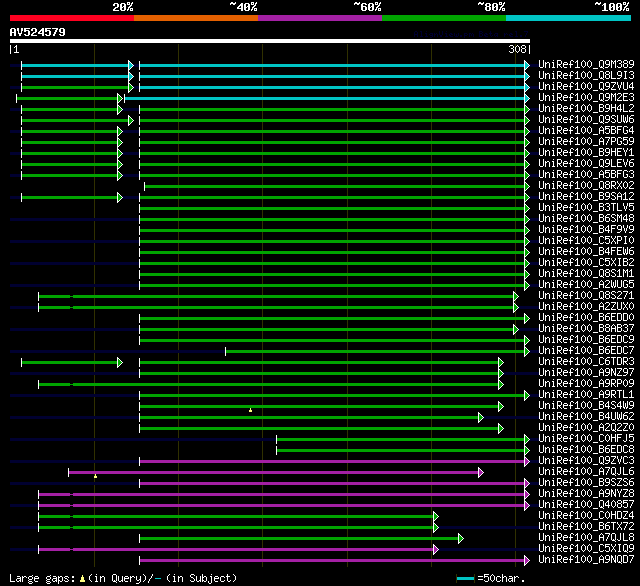The height and width of the screenshot is (586, 640).
Task: Open hit UniRef100_Q9M2E3
Action: pos(586,97)
